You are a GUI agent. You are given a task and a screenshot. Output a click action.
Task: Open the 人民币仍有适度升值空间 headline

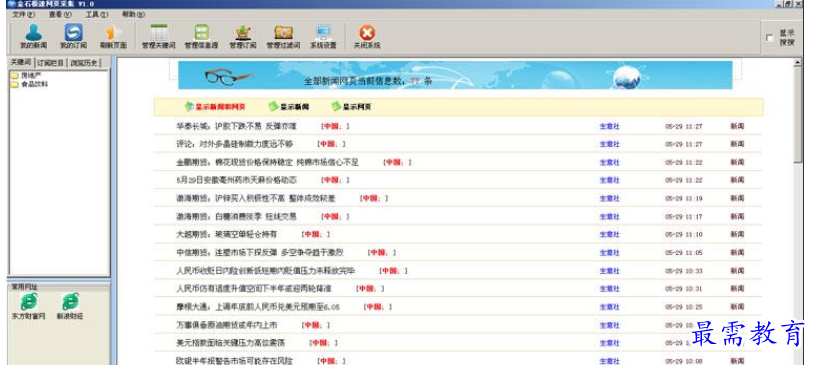pos(254,289)
